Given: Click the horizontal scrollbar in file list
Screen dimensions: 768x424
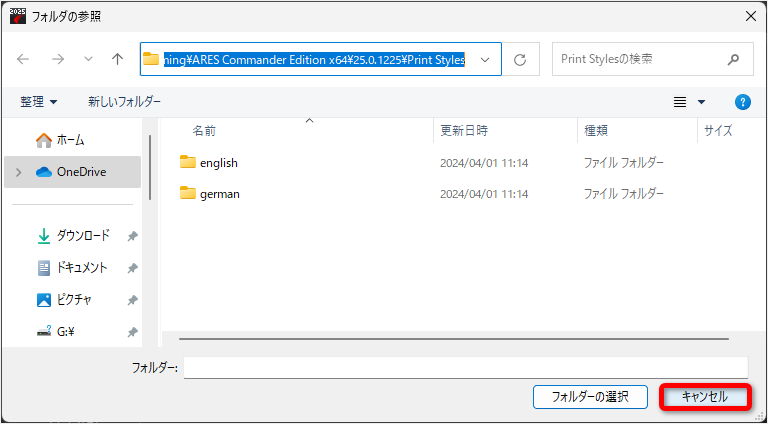Looking at the screenshot, I should point(454,339).
